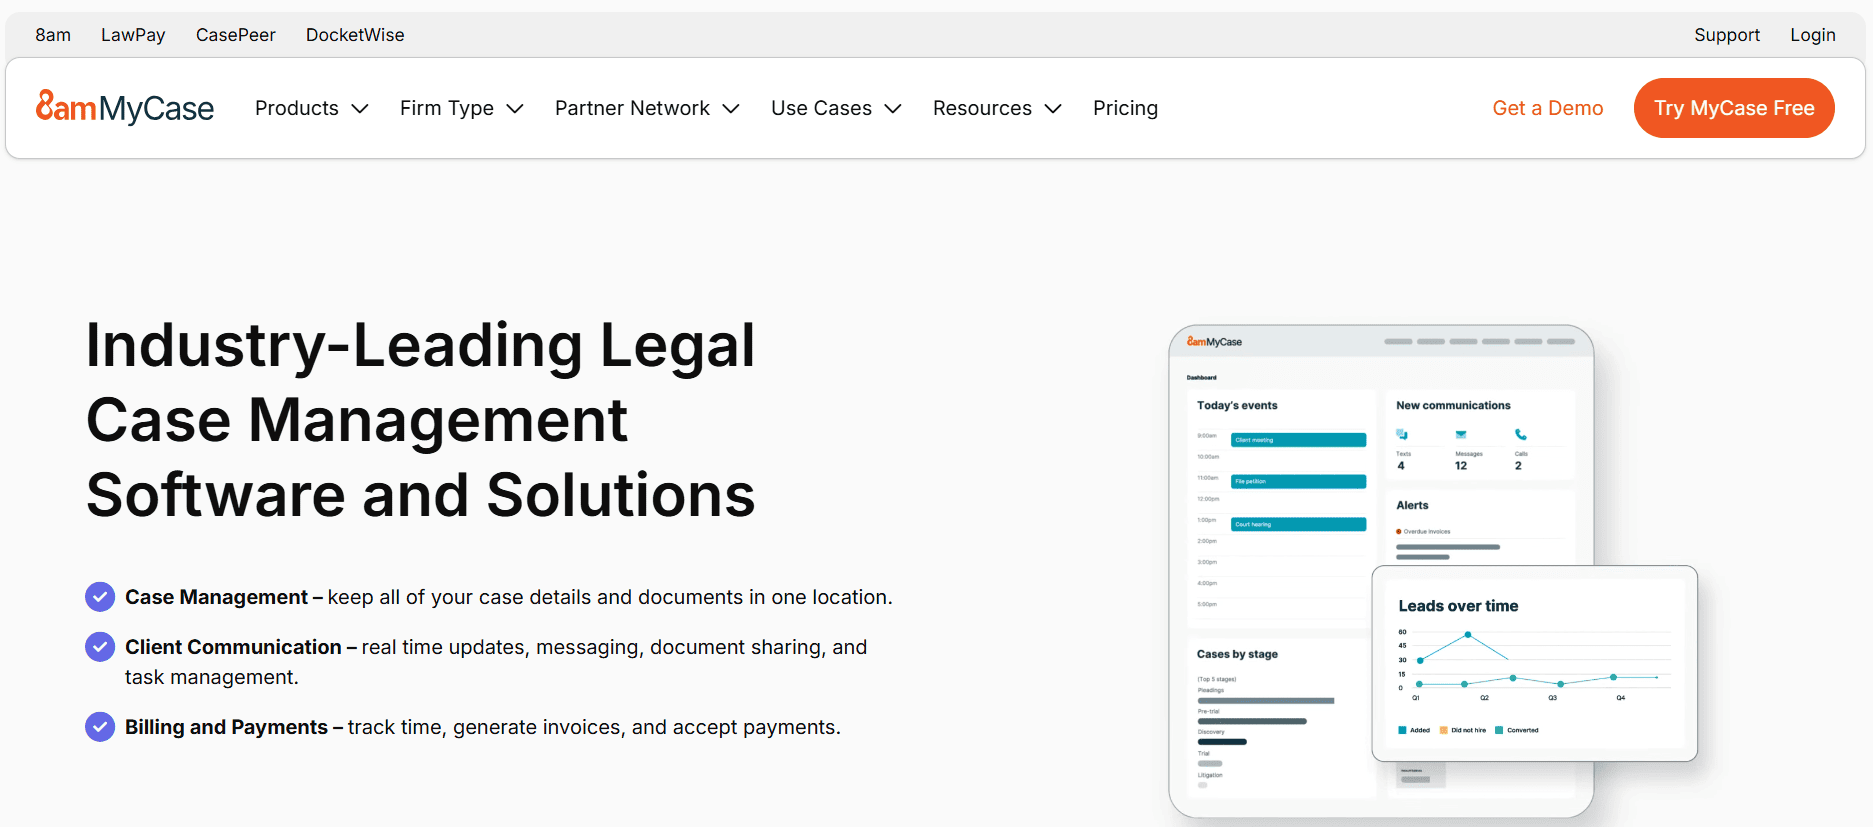Image resolution: width=1873 pixels, height=827 pixels.
Task: Click the Industry-Leading Legal headline
Action: 421,420
